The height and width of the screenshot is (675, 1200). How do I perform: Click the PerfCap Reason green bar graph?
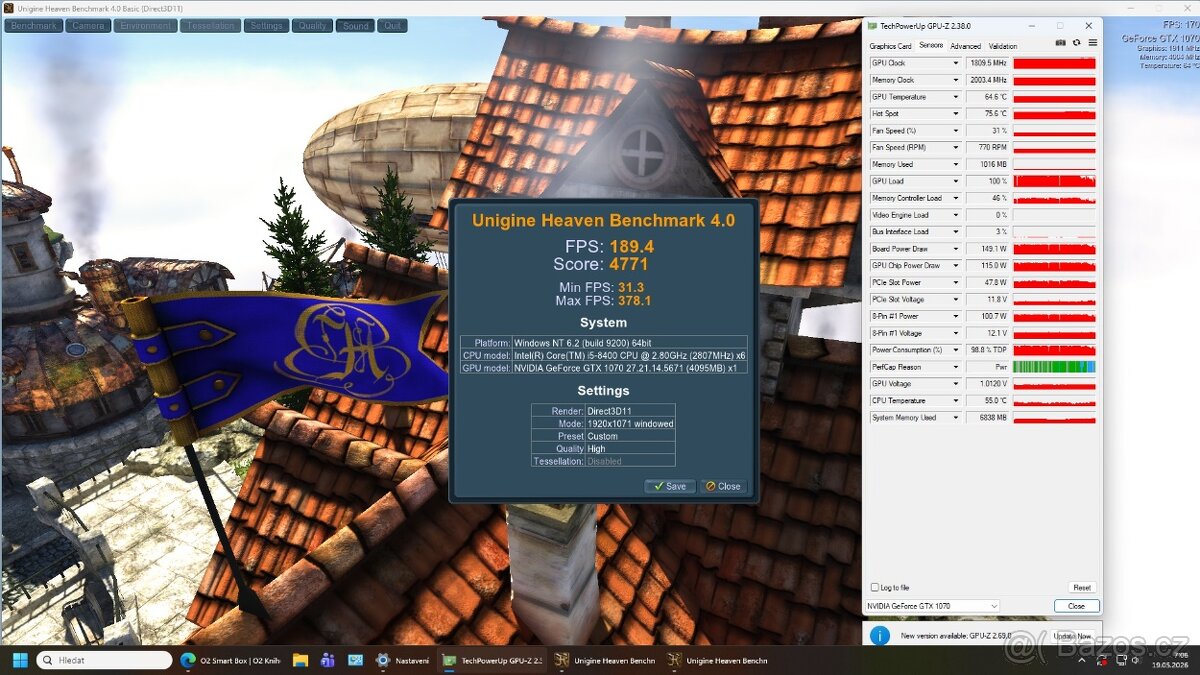point(1055,367)
